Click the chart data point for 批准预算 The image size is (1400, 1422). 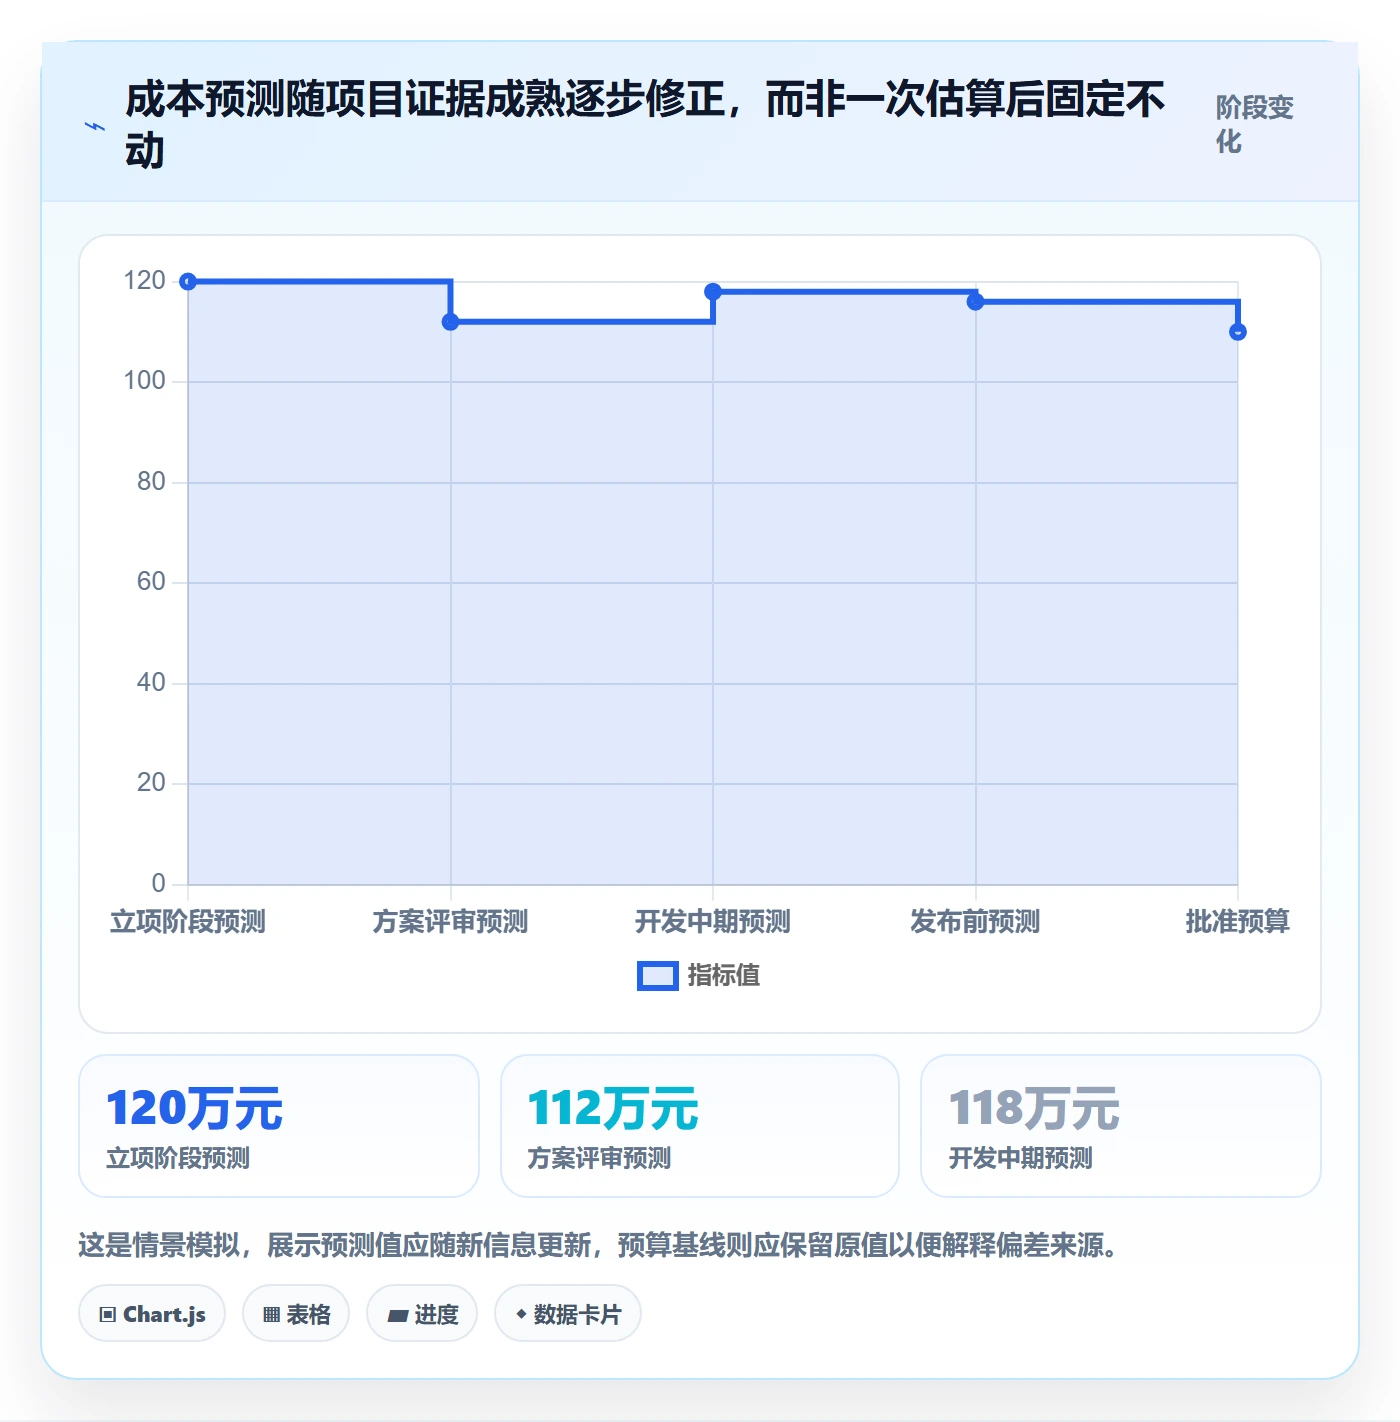pyautogui.click(x=1238, y=332)
